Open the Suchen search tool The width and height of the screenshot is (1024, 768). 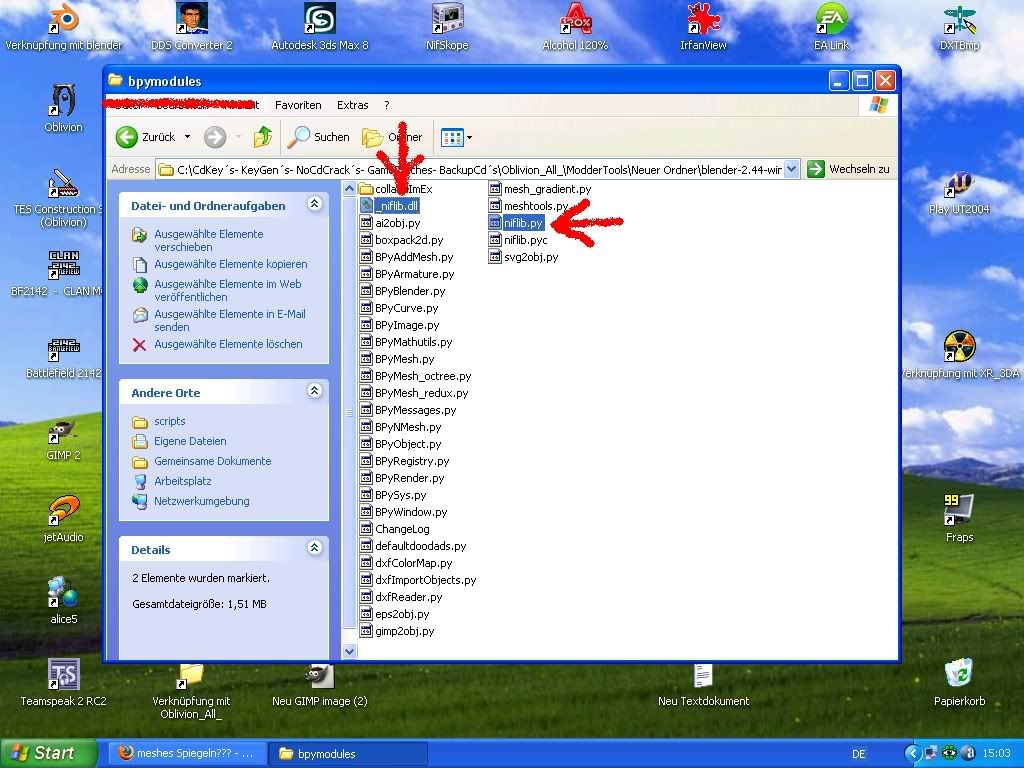click(319, 137)
